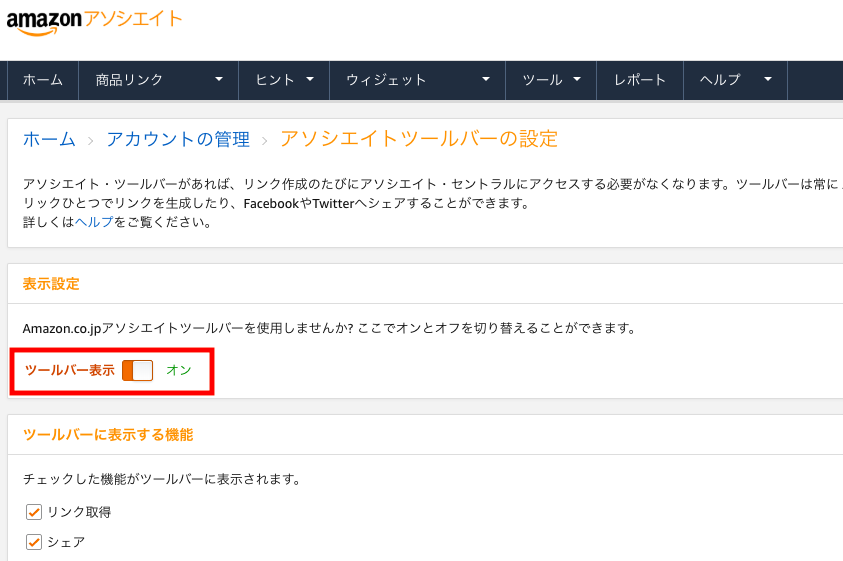This screenshot has height=561, width=843.
Task: Open the ヘルプ link in the description
Action: pyautogui.click(x=94, y=222)
